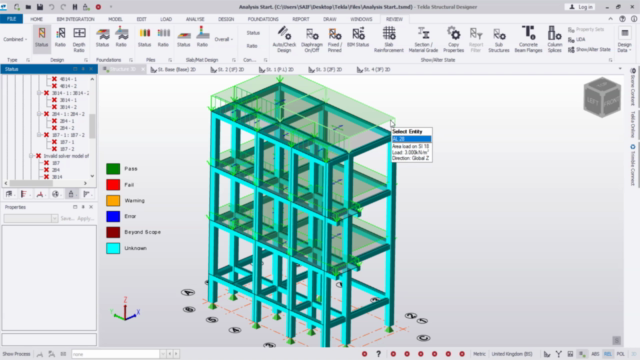Click Save icon in quick access toolbar
The image size is (640, 360).
coord(40,7)
